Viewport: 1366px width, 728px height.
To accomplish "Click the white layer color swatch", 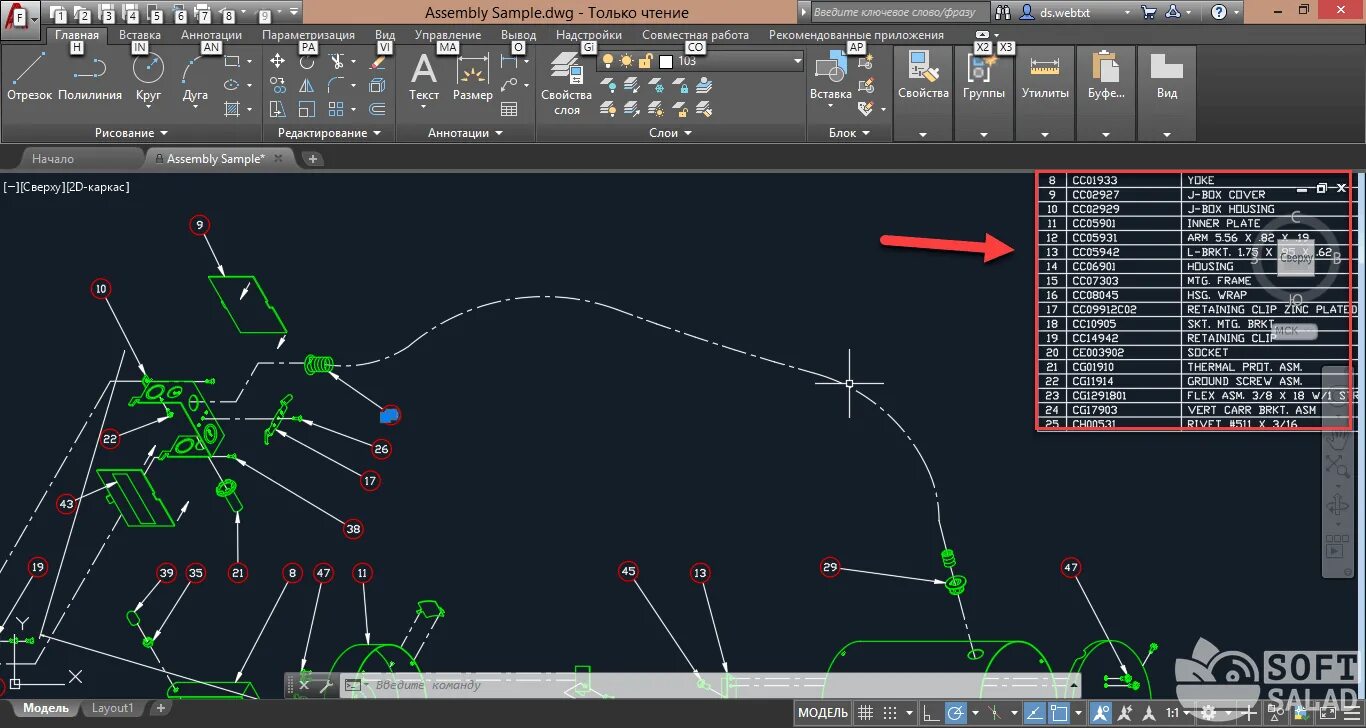I will point(666,61).
